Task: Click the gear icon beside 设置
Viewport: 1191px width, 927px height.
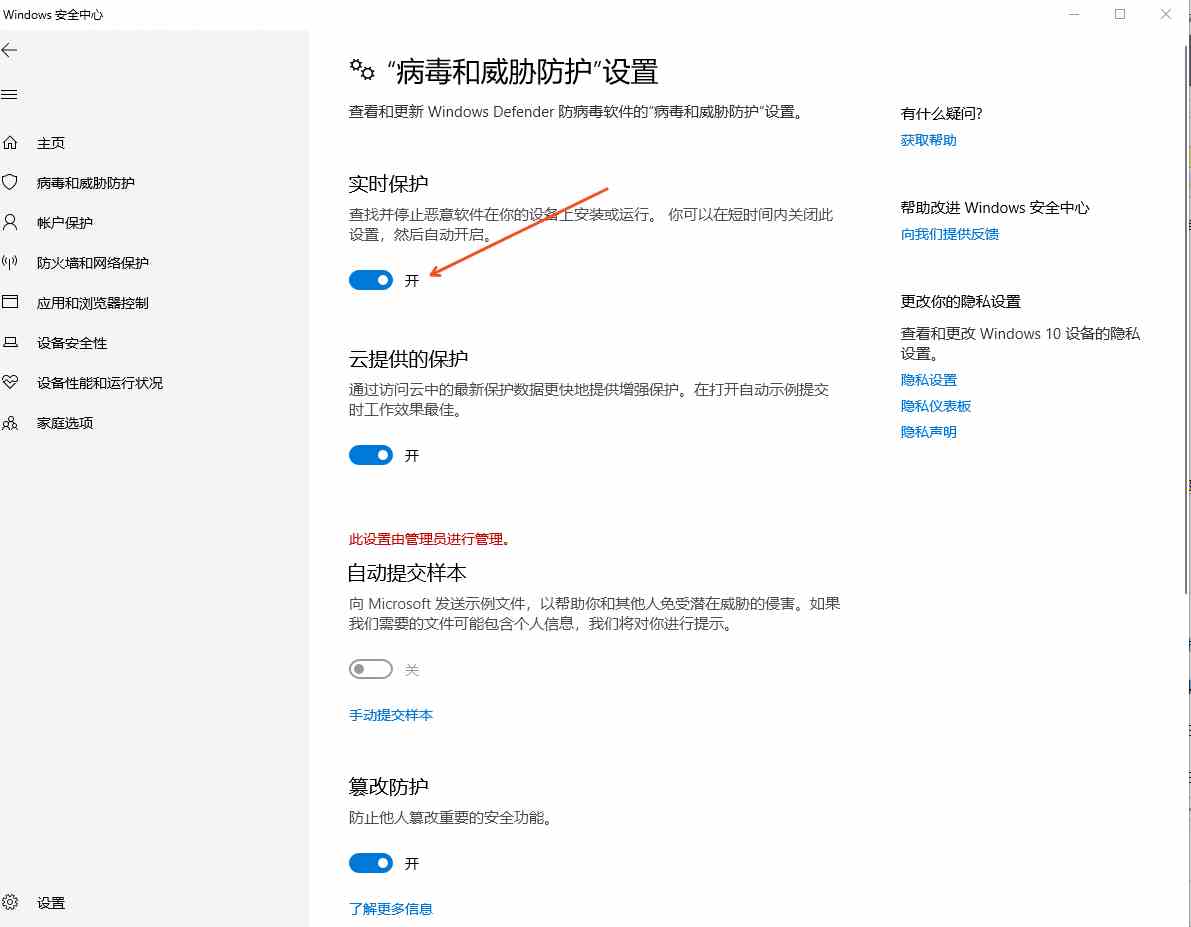Action: tap(10, 902)
